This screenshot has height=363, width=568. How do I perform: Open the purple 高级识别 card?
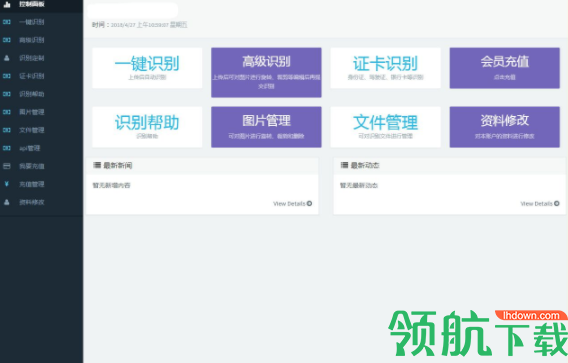tap(266, 72)
